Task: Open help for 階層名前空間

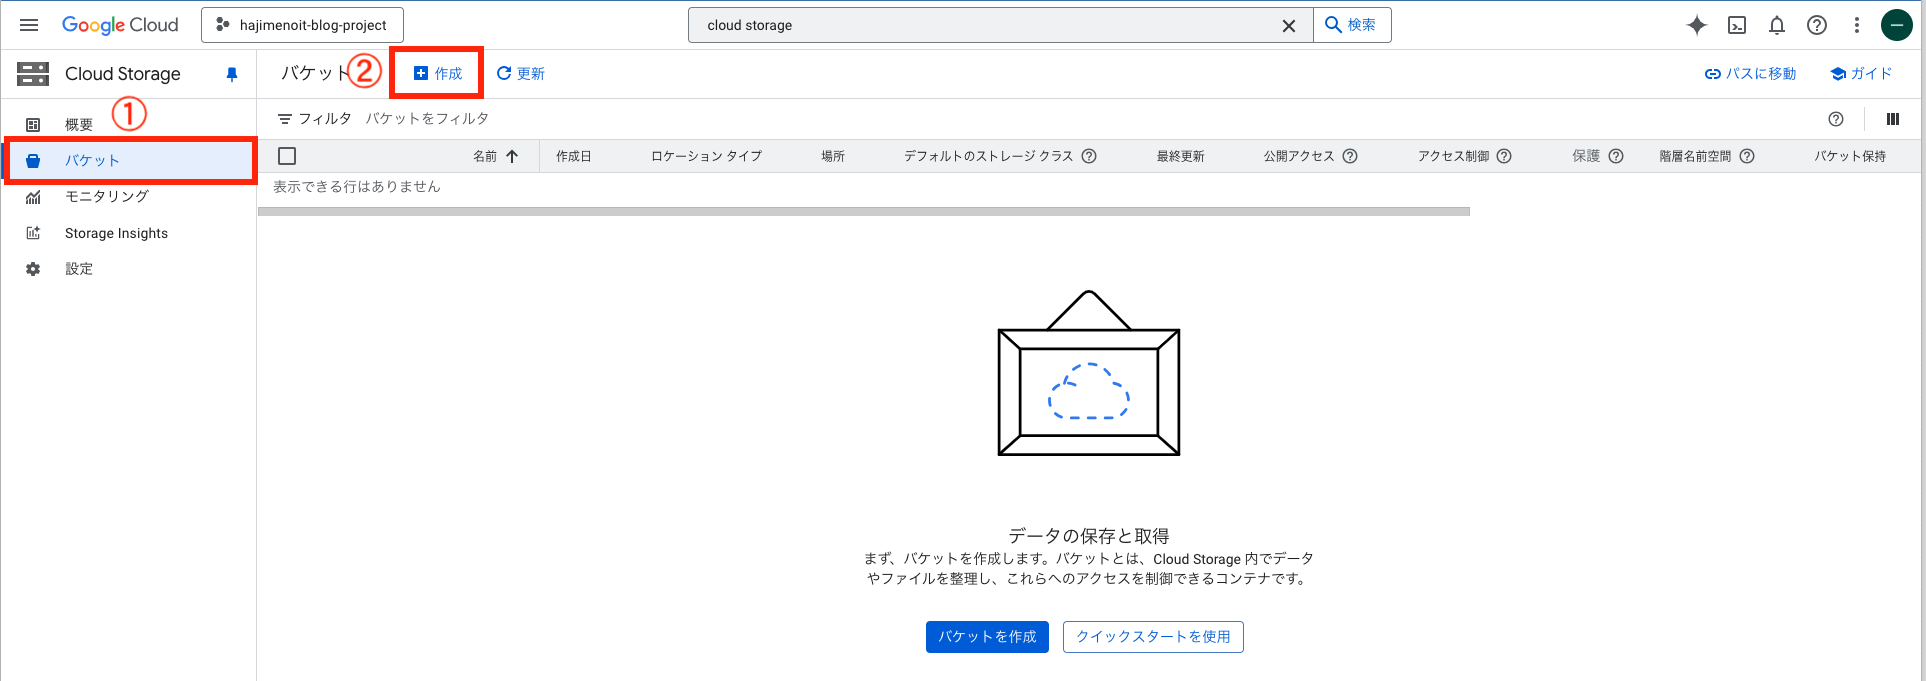Action: click(1747, 156)
